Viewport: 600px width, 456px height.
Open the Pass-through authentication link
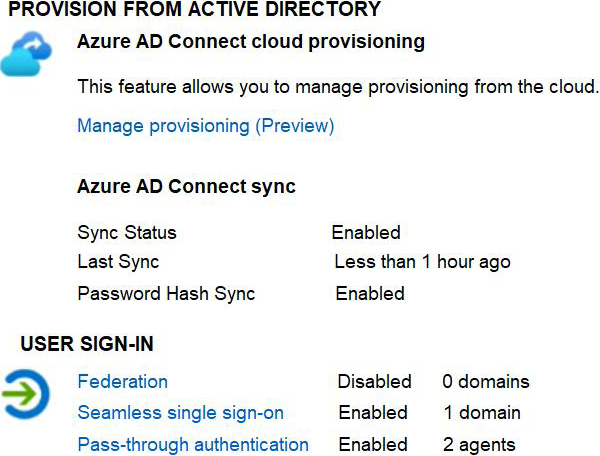(193, 444)
